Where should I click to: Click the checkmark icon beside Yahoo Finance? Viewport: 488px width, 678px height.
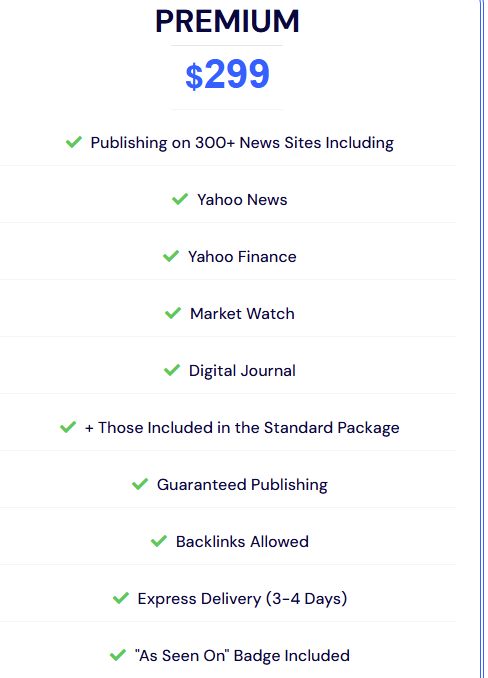pyautogui.click(x=171, y=256)
